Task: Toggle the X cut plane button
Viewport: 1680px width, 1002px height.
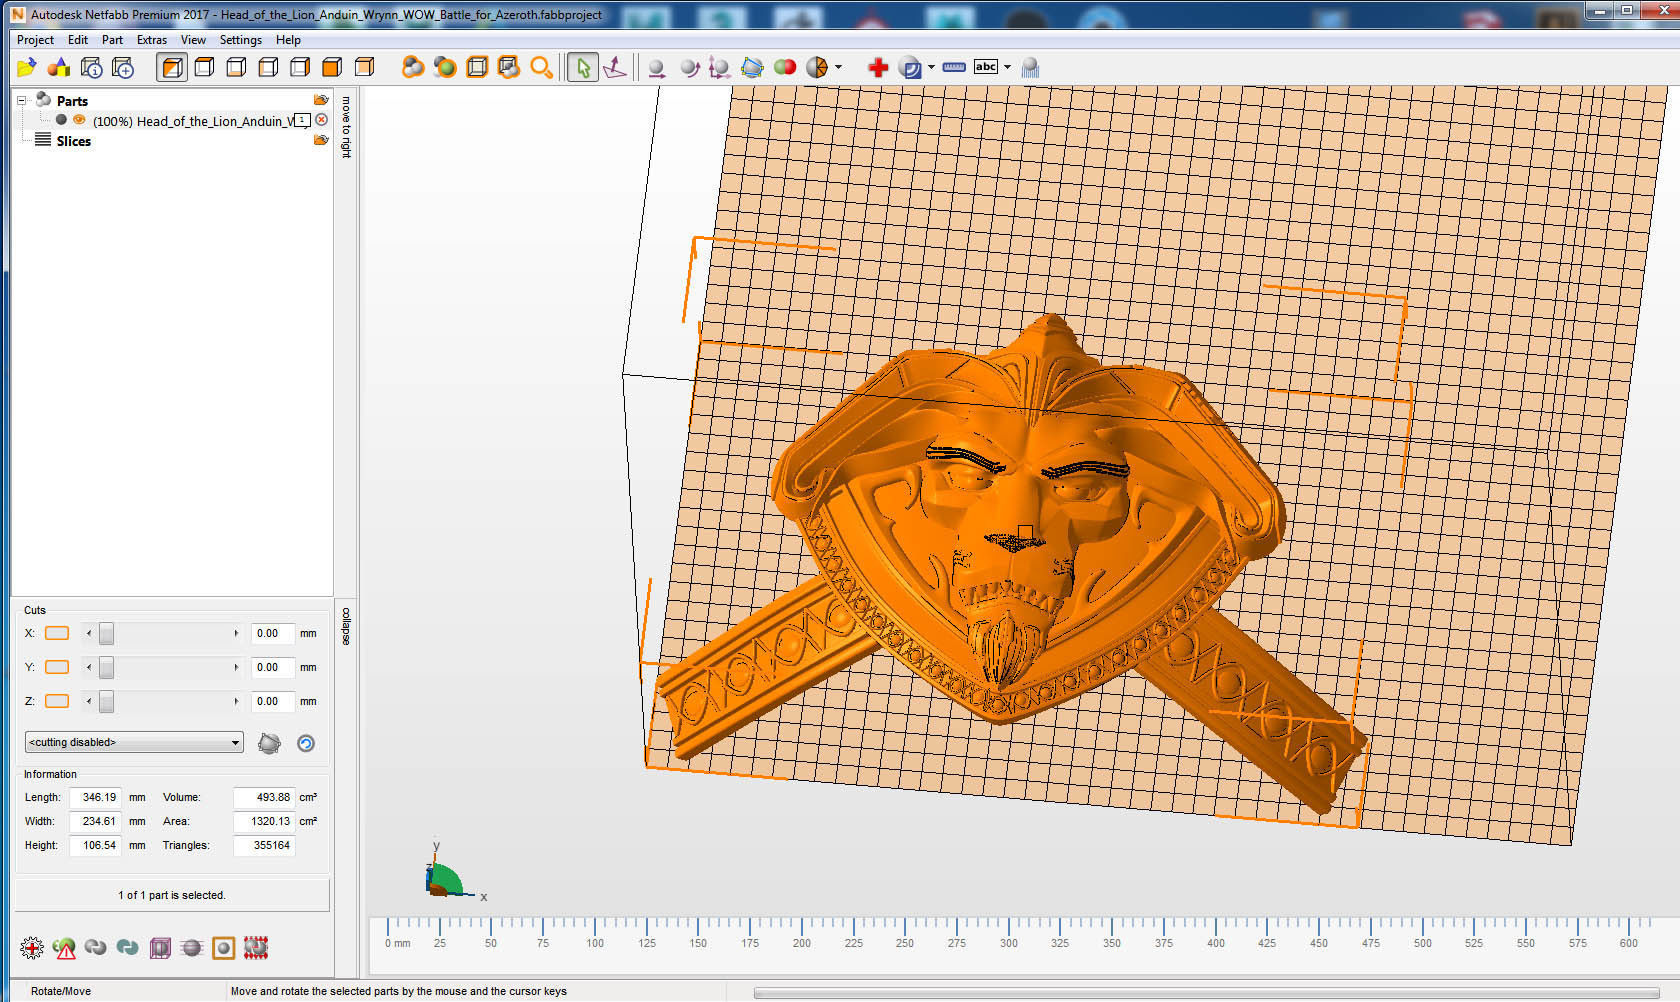Action: (x=57, y=633)
